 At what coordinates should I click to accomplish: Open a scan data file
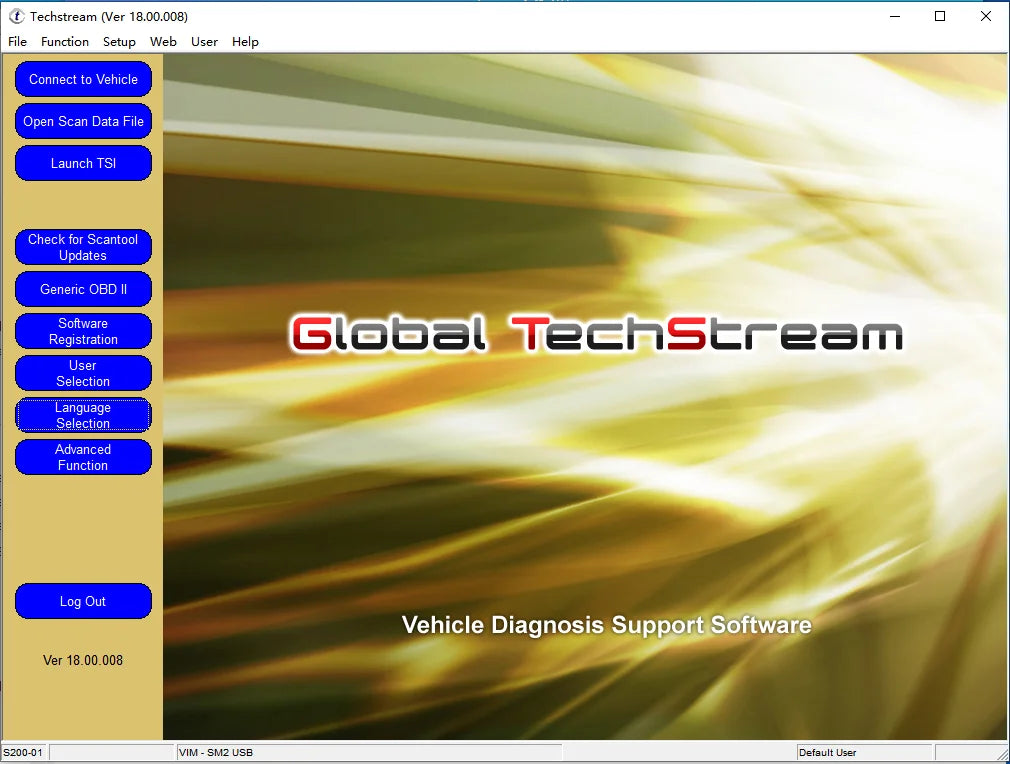[83, 121]
